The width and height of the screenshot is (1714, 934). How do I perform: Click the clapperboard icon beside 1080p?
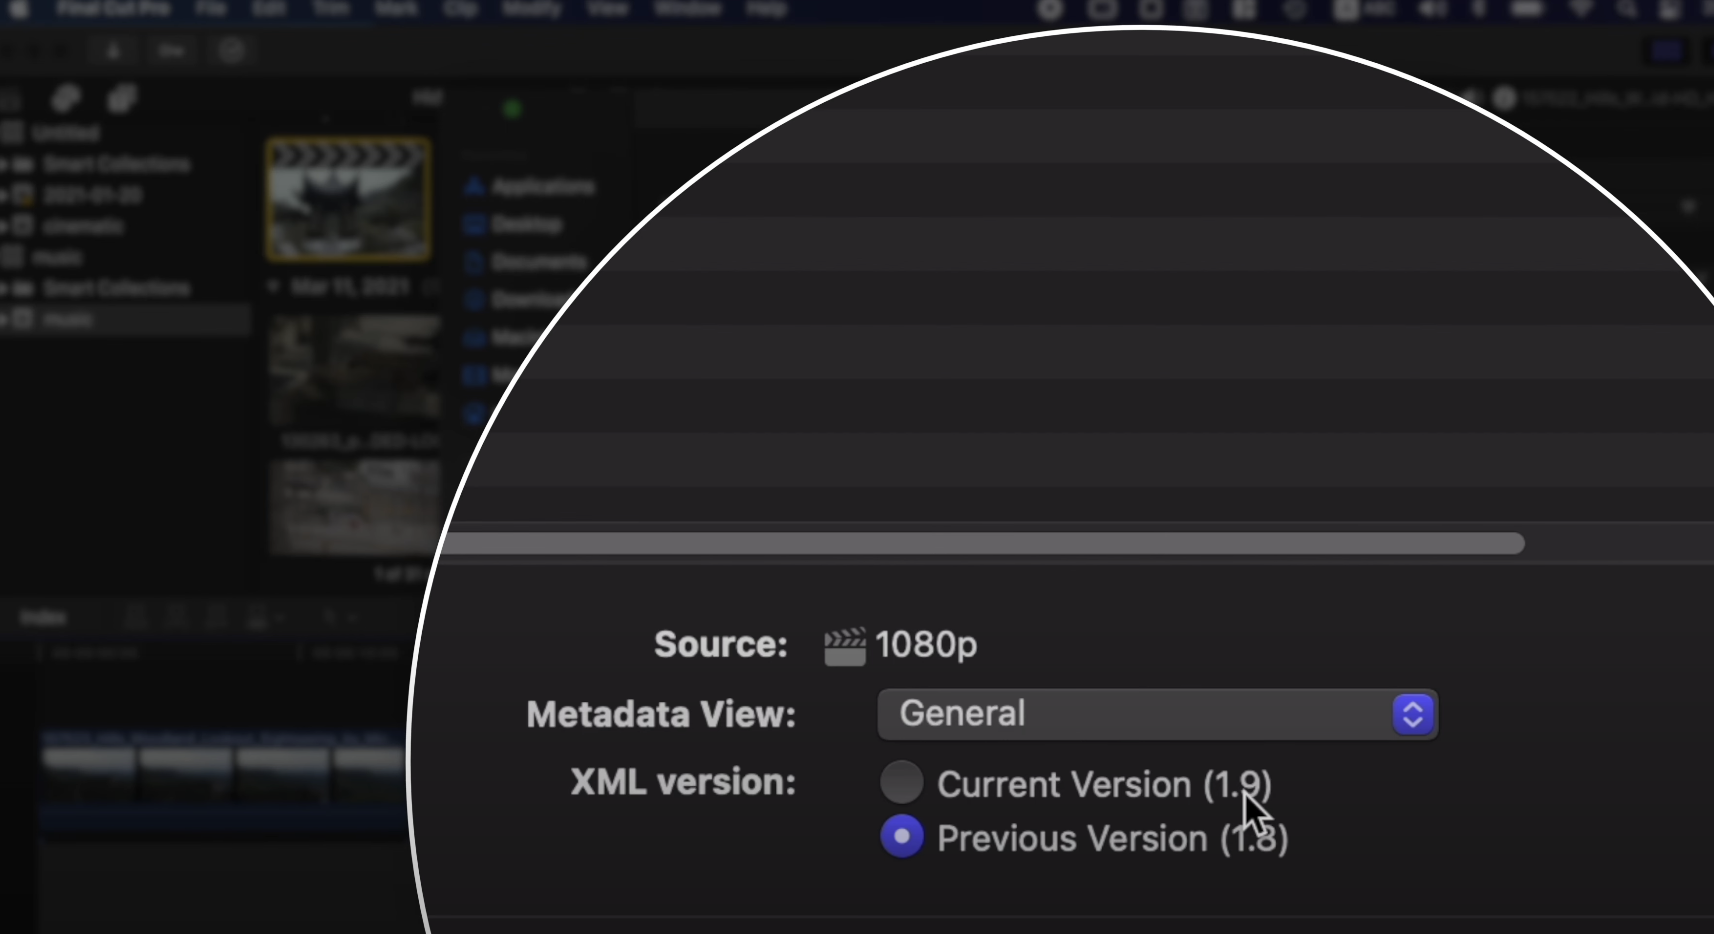click(x=844, y=646)
